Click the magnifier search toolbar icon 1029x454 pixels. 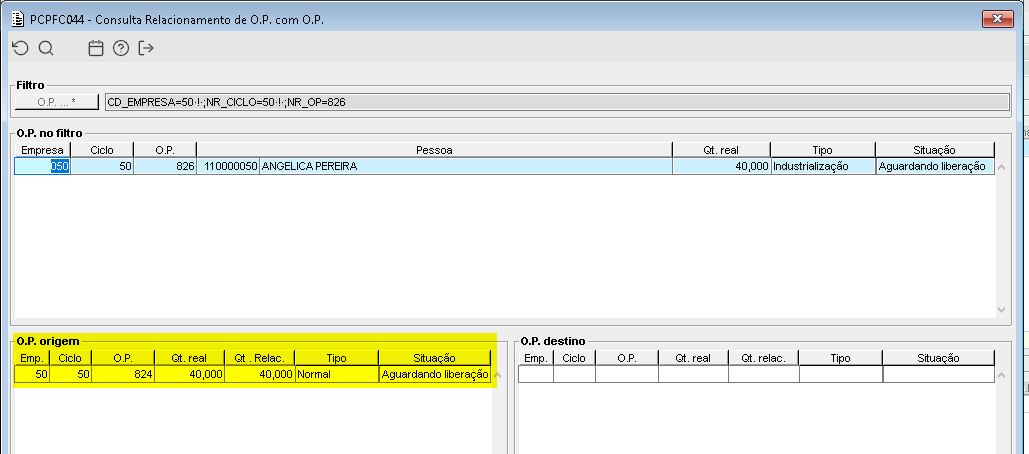pos(45,48)
